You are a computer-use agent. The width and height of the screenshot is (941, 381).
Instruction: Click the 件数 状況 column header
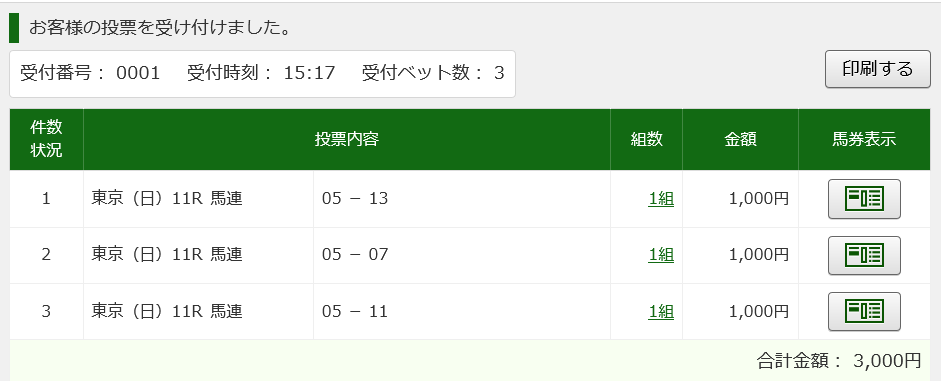(x=46, y=139)
